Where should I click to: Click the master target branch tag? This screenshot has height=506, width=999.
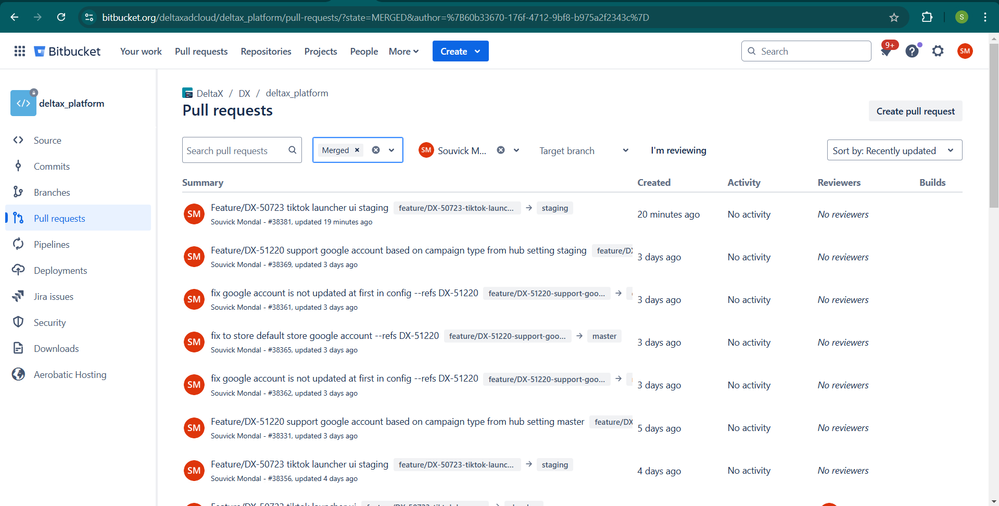[x=604, y=336]
